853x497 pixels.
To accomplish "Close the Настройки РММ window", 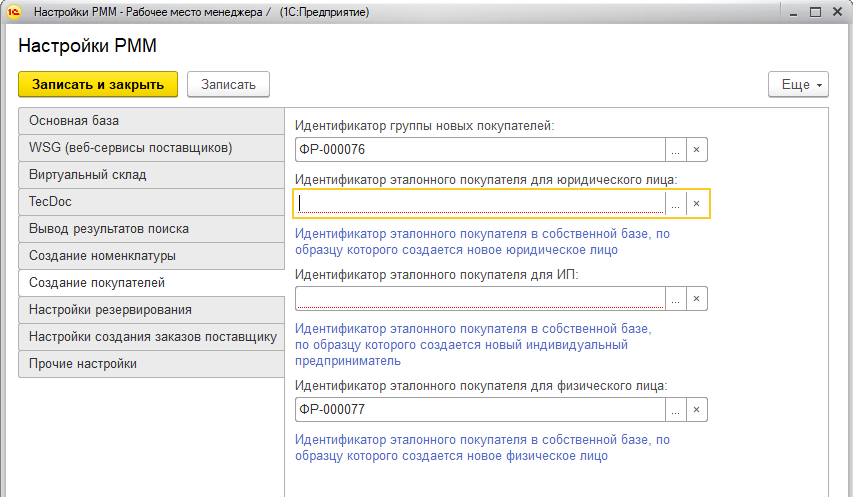I will 837,12.
